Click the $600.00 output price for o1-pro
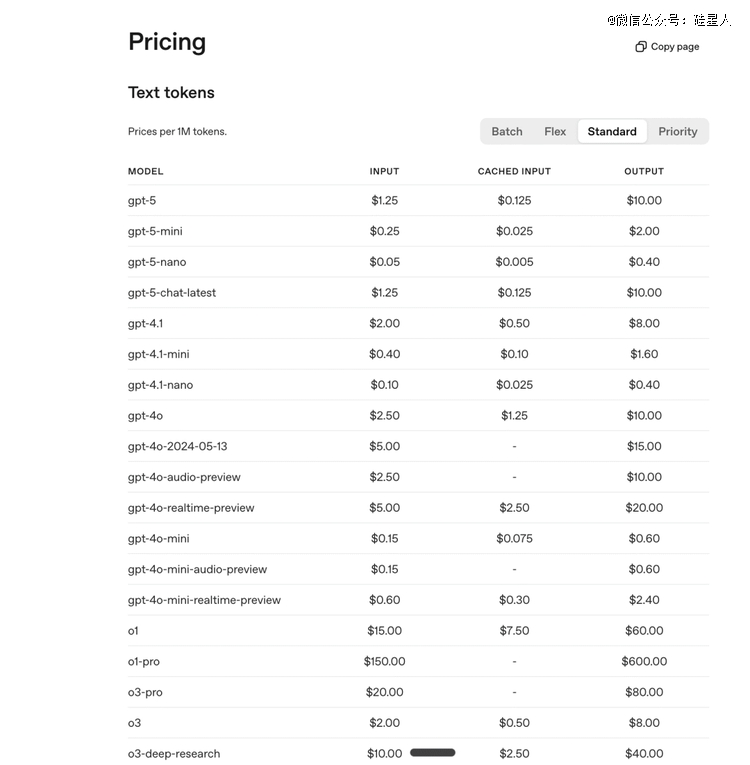This screenshot has height=765, width=750. coord(644,662)
